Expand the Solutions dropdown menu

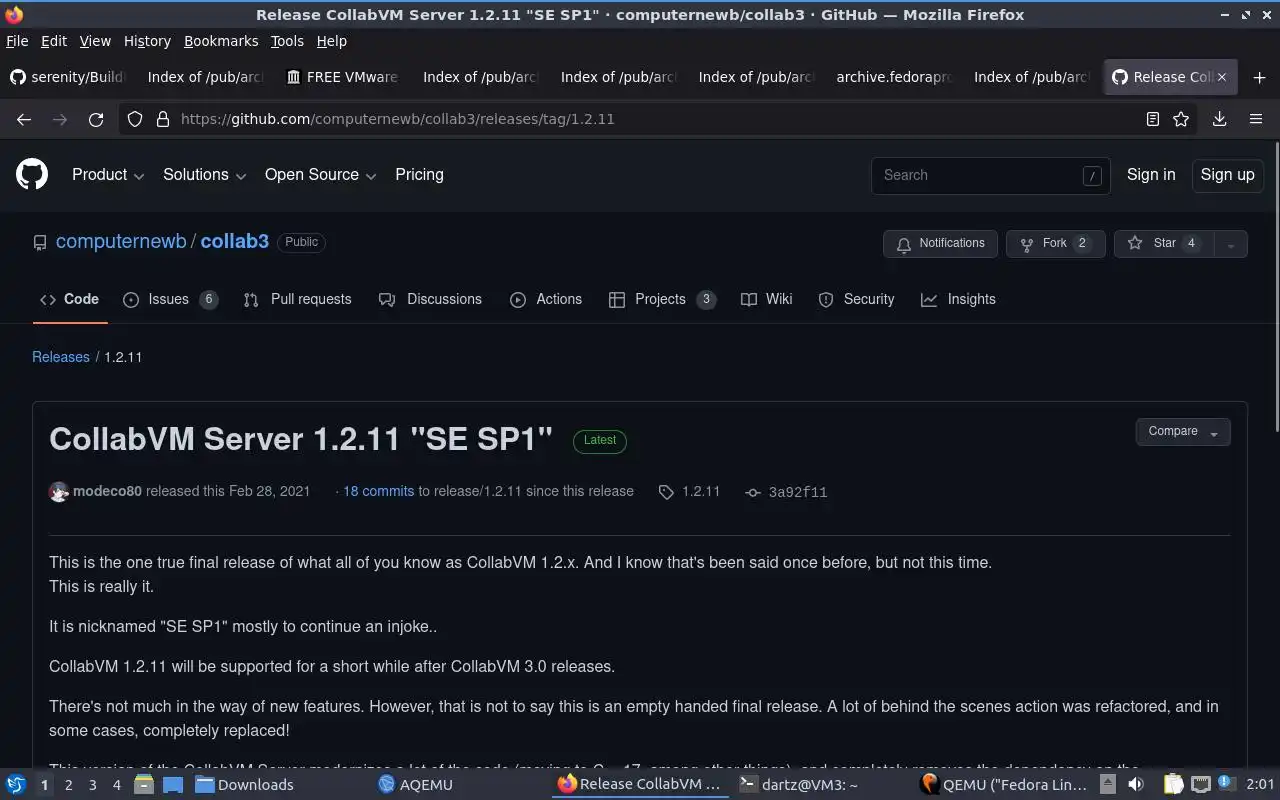tap(204, 175)
